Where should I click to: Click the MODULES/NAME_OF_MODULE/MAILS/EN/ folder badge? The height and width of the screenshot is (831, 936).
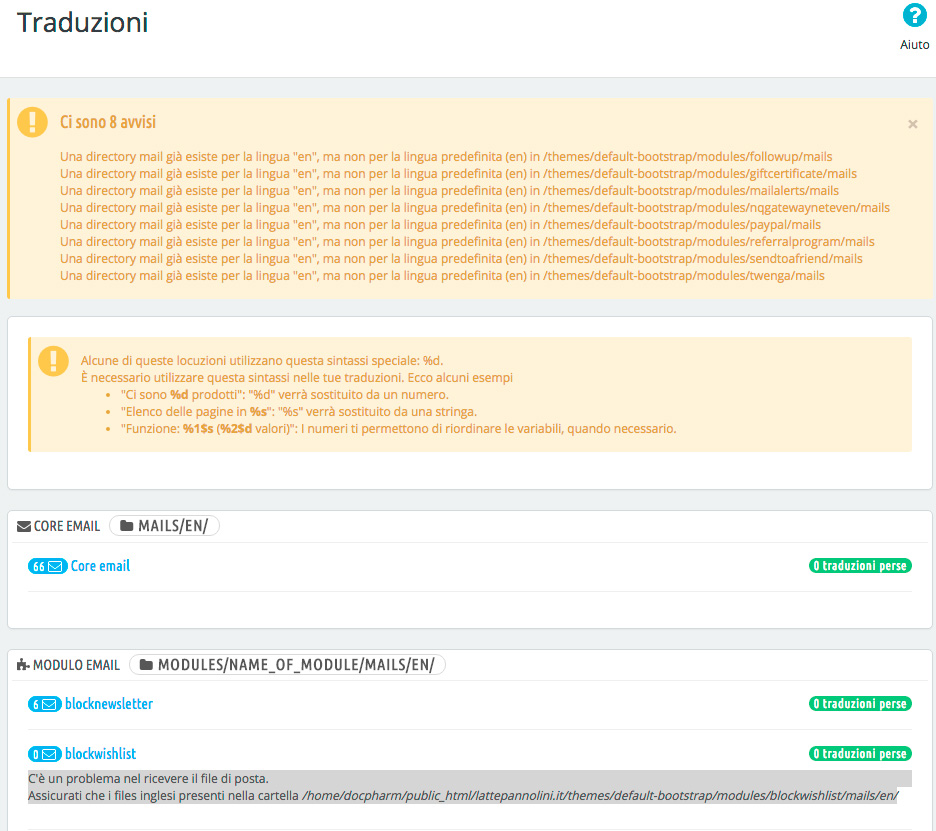(287, 665)
